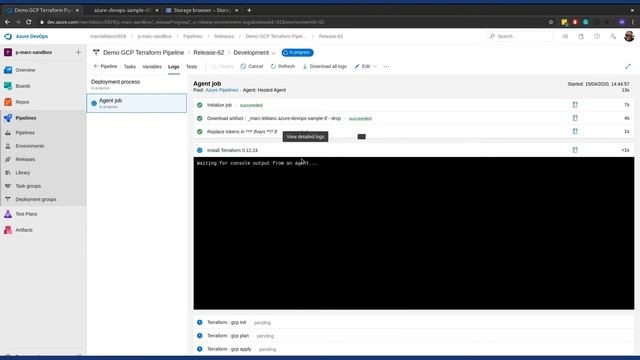This screenshot has height=360, width=640.
Task: Click the Download artifact step row
Action: click(x=413, y=118)
